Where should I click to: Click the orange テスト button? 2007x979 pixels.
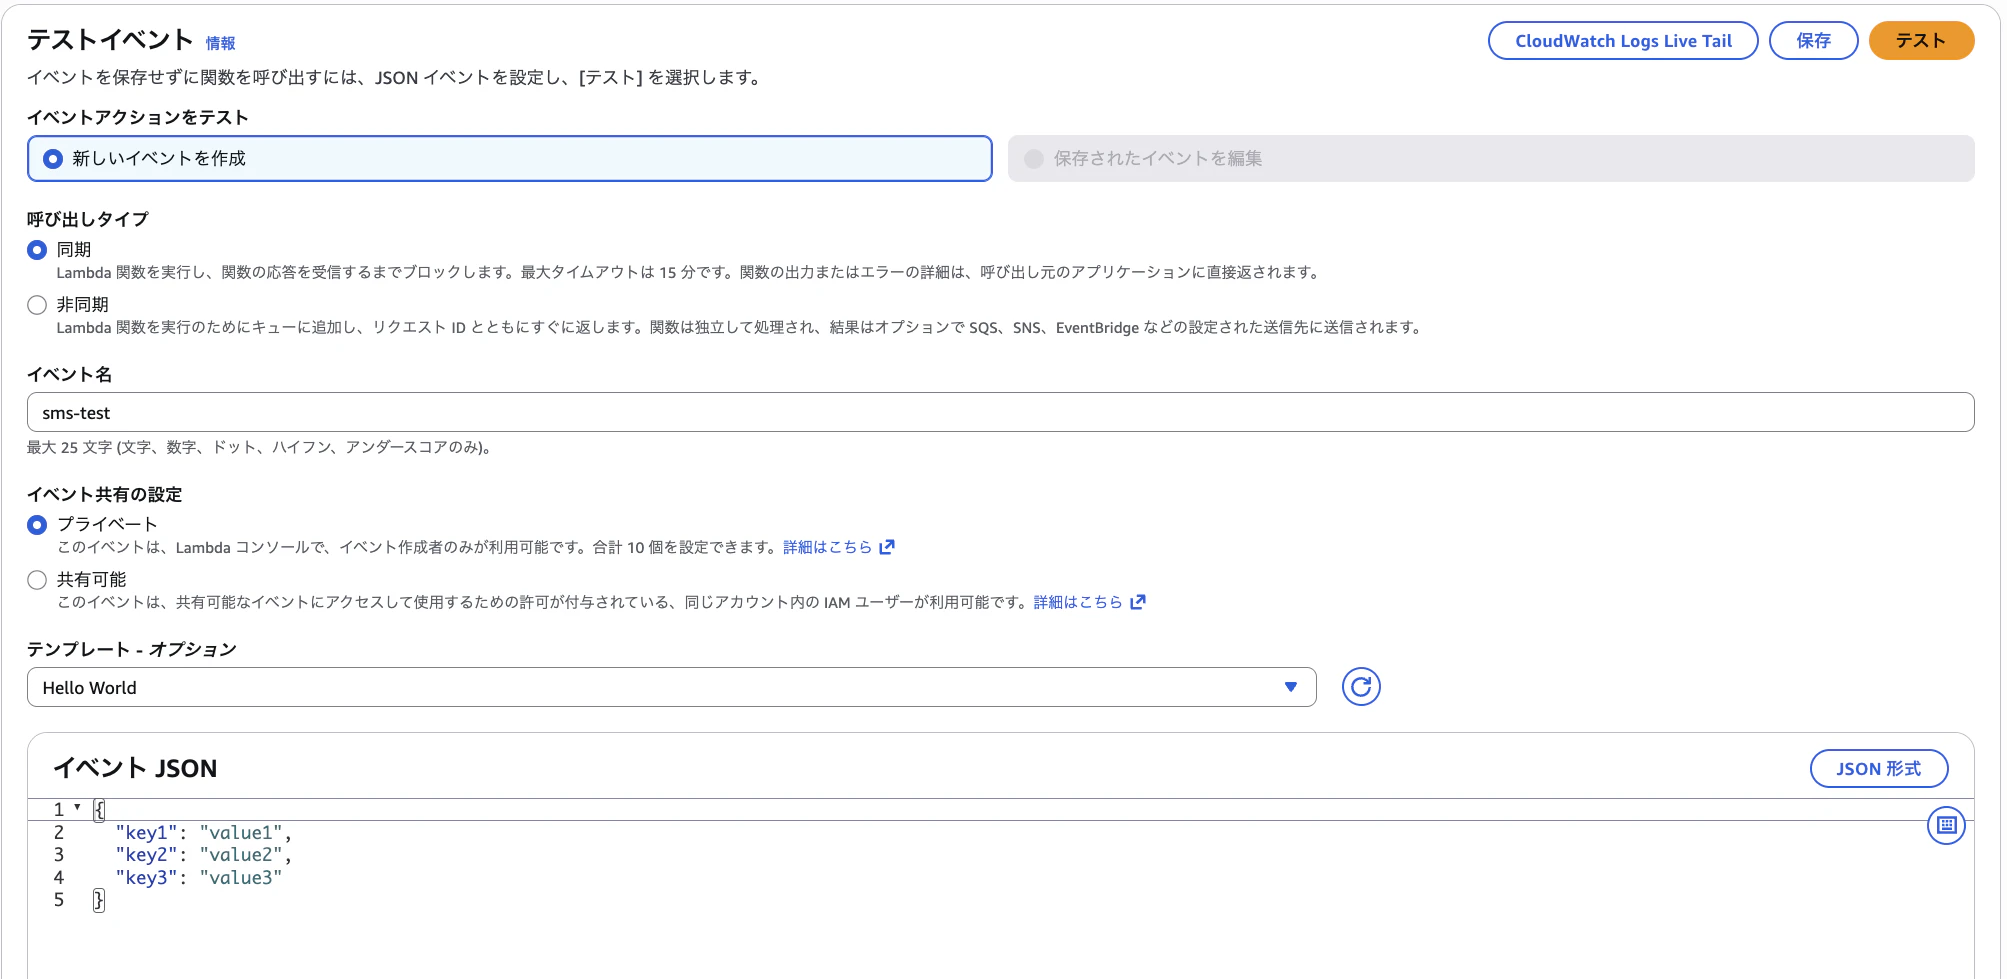1920,41
